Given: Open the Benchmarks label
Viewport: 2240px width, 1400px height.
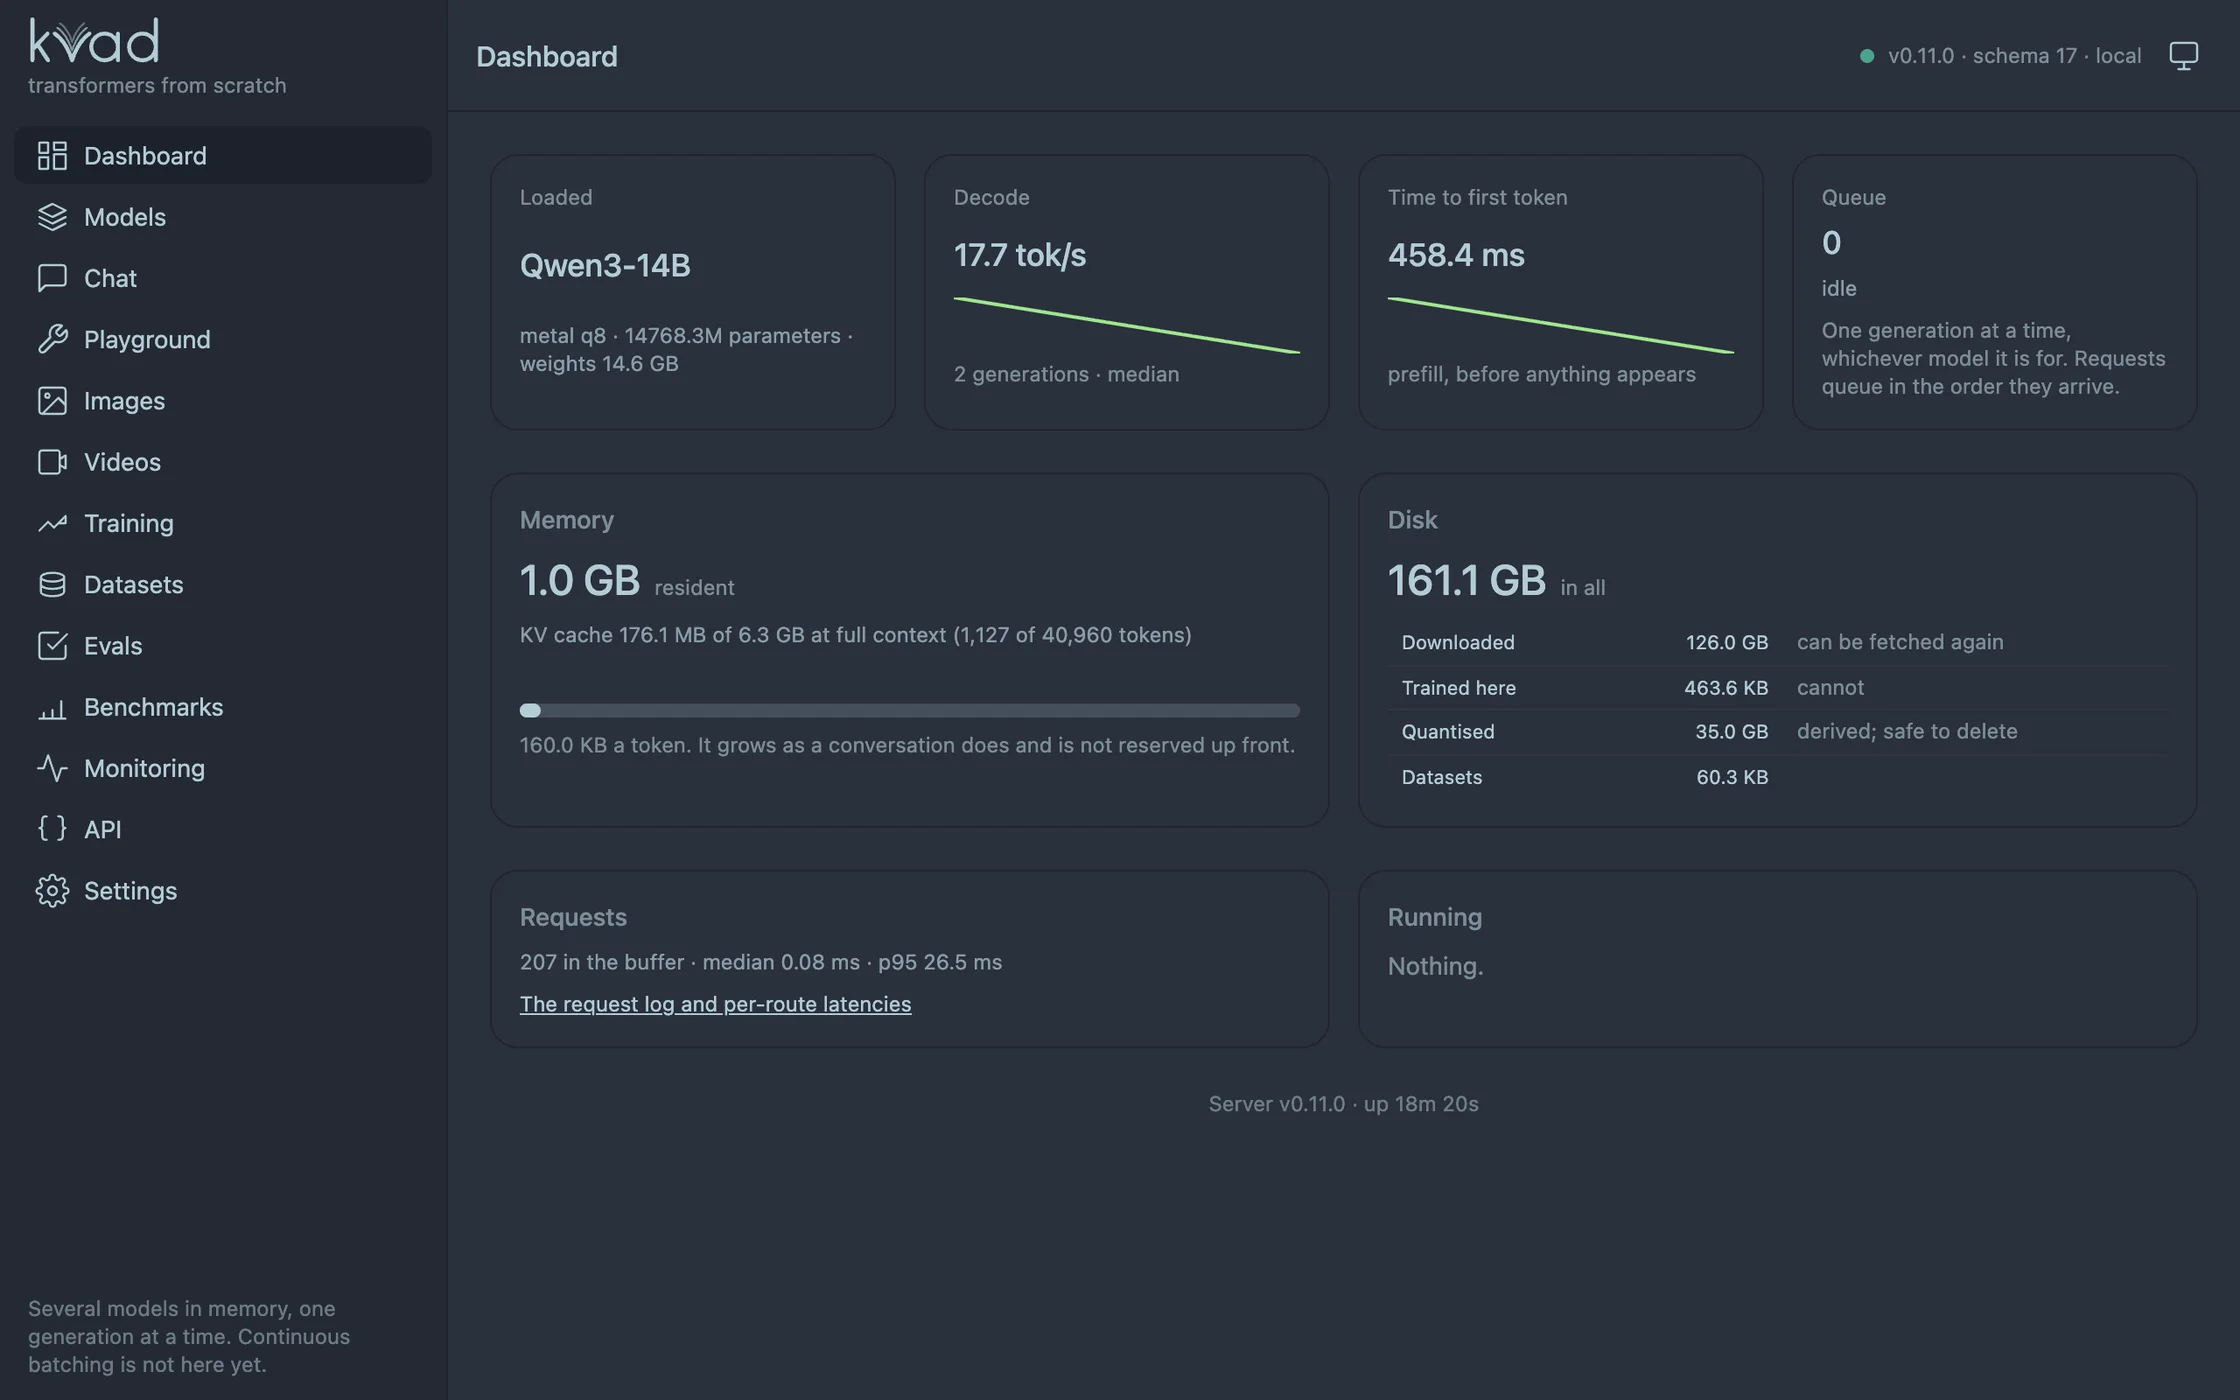Looking at the screenshot, I should coord(153,707).
